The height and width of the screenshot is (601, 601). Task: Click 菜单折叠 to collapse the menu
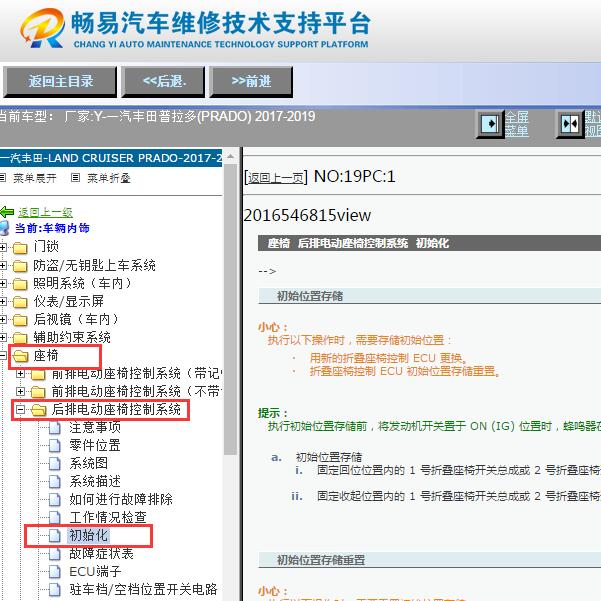[109, 178]
